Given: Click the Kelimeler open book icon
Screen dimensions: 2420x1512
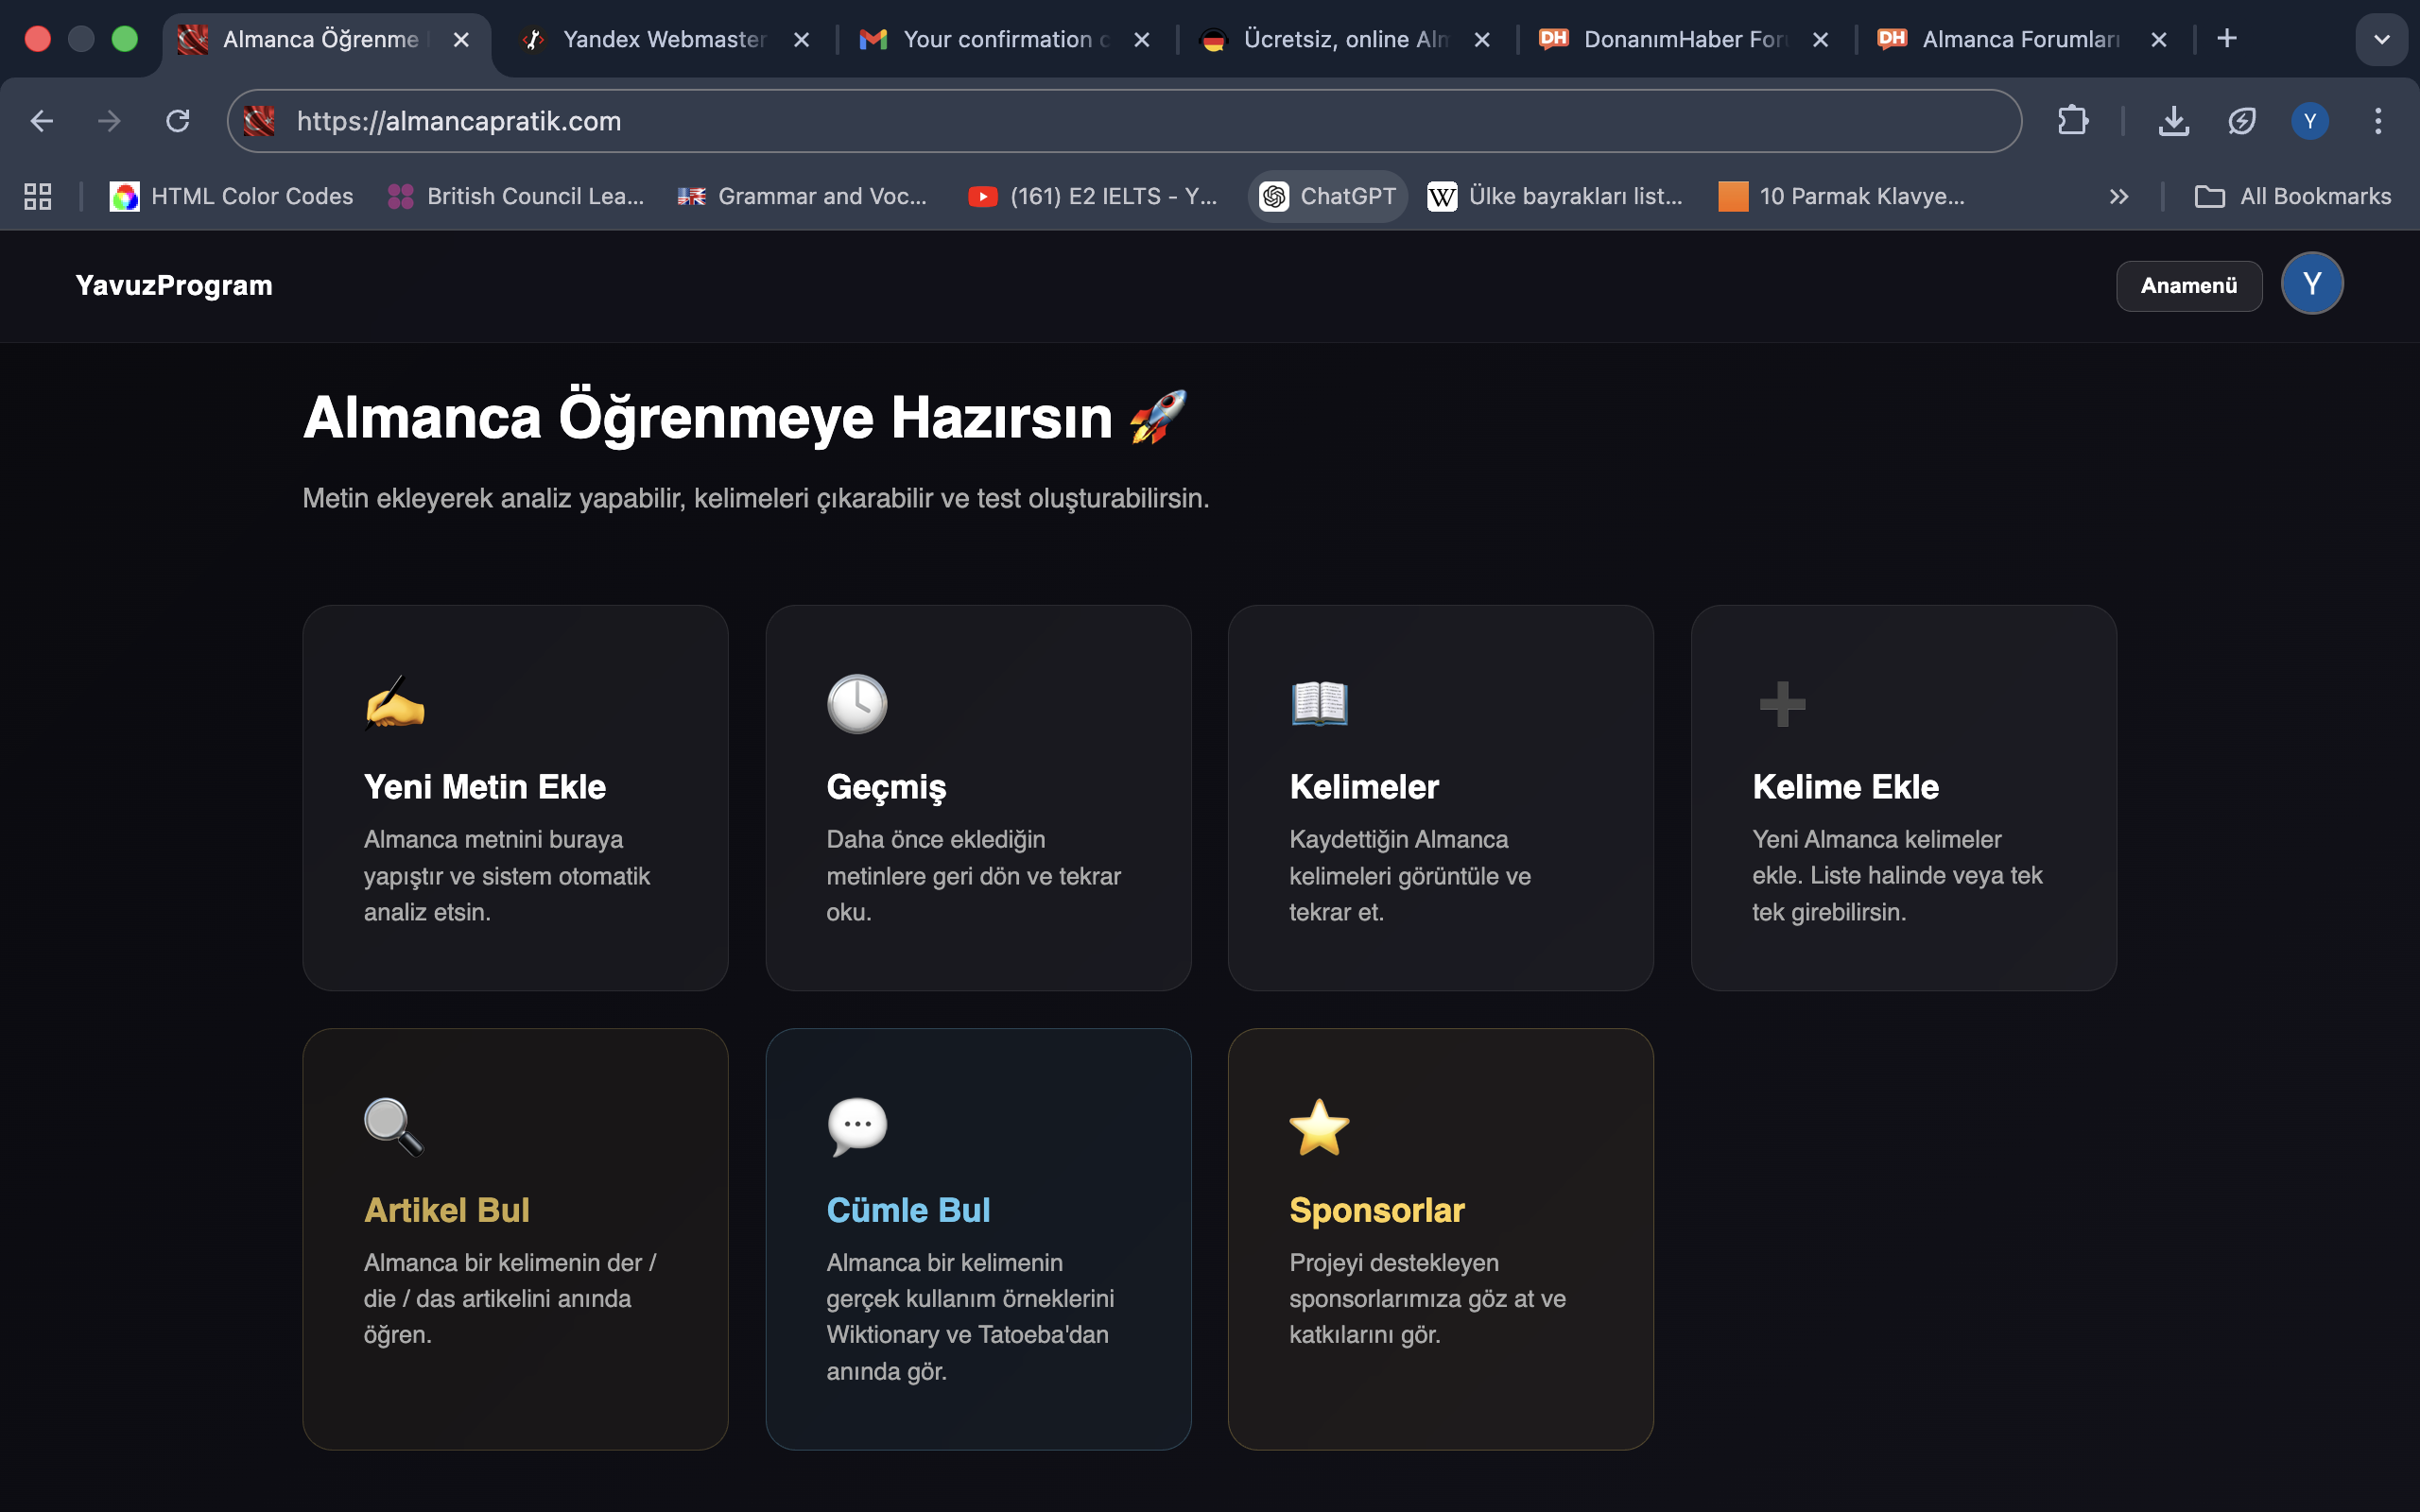Looking at the screenshot, I should click(x=1320, y=703).
